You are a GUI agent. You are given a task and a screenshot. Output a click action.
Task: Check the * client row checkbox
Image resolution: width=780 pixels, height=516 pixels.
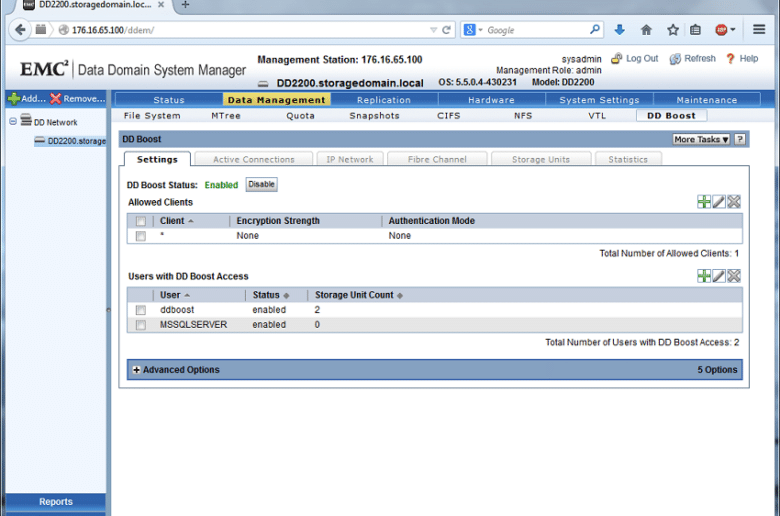point(141,236)
